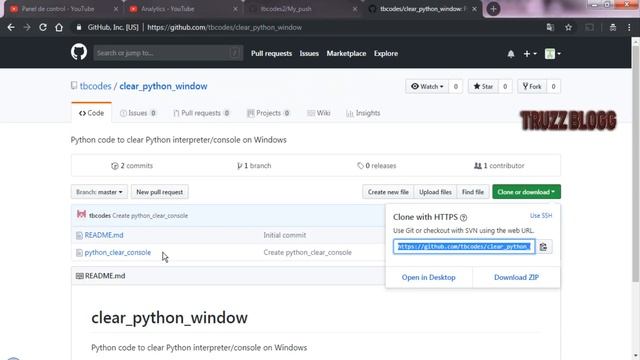Open the user avatar menu
Image resolution: width=640 pixels, height=360 pixels.
(x=553, y=53)
